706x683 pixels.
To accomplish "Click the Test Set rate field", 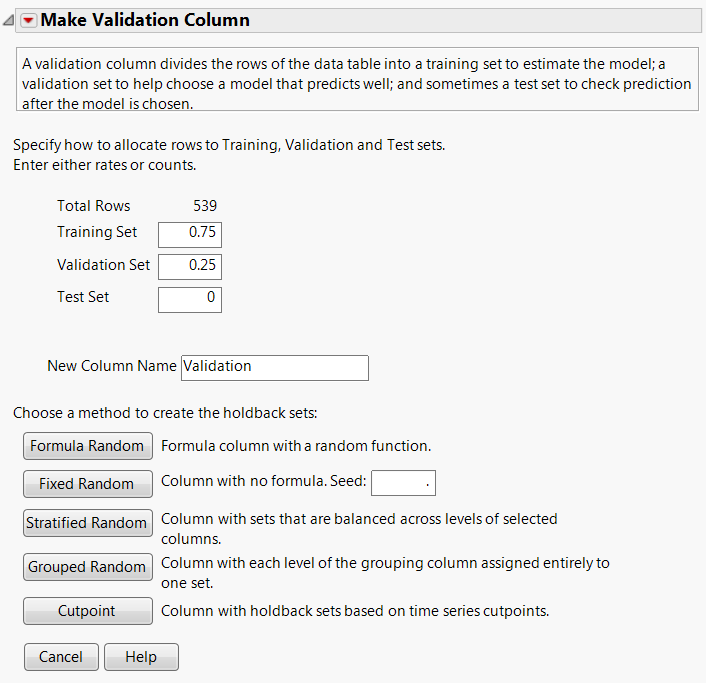I will [190, 299].
